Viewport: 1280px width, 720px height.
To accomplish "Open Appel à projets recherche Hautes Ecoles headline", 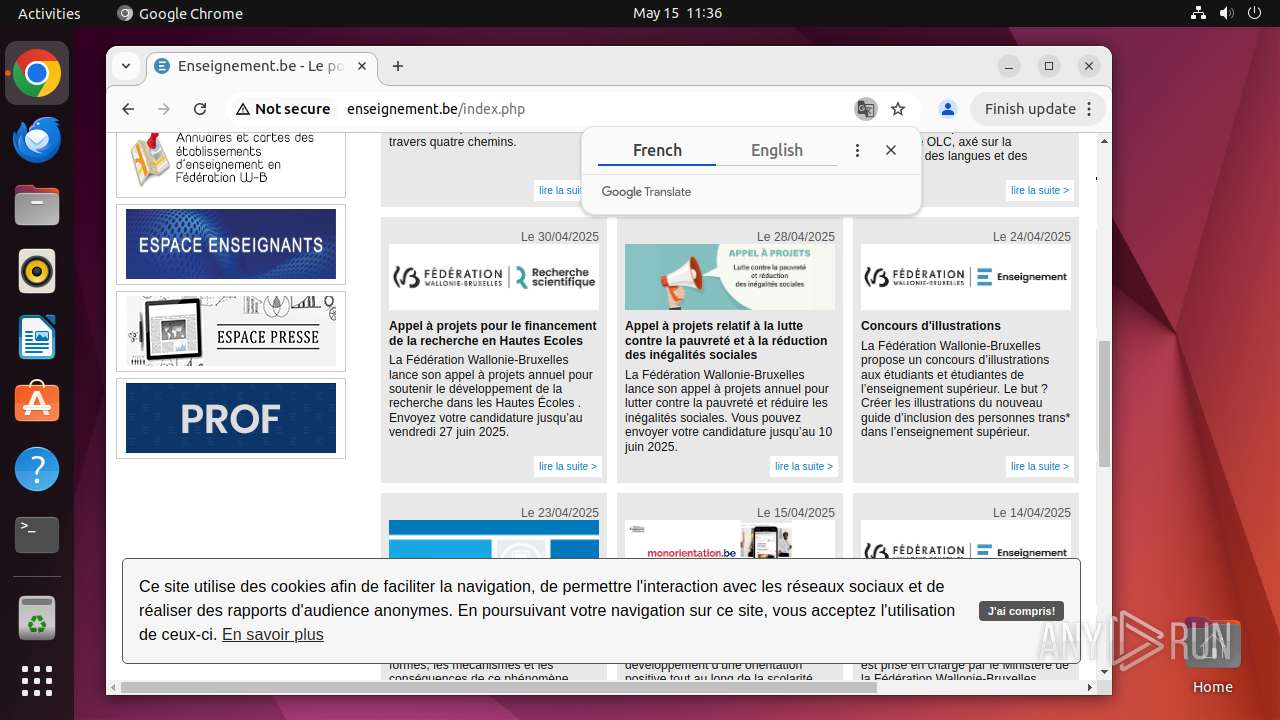I will [493, 333].
